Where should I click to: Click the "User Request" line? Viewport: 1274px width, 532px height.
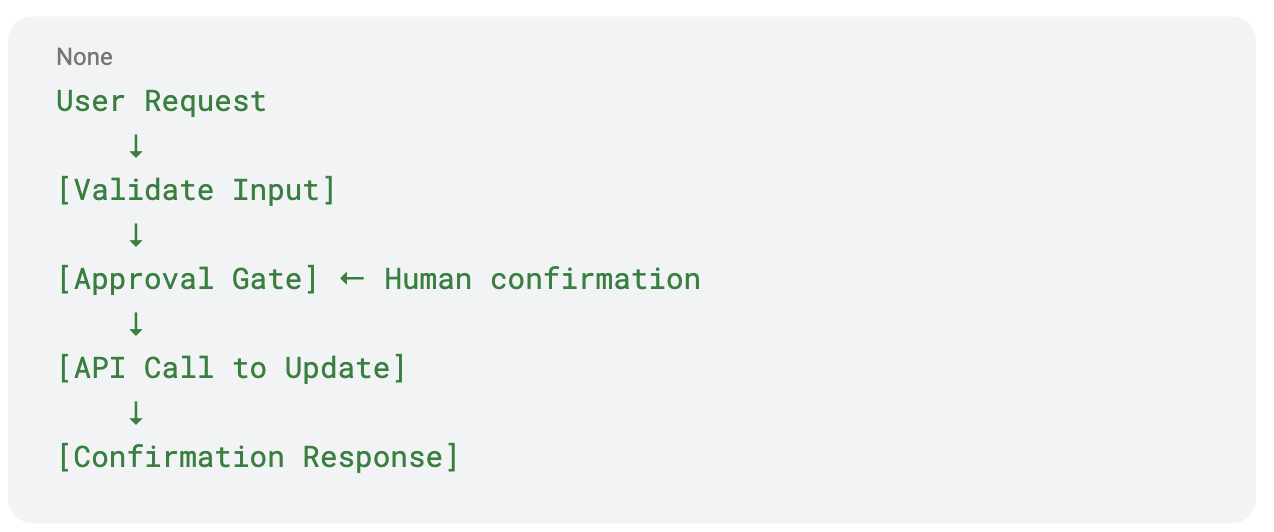161,101
